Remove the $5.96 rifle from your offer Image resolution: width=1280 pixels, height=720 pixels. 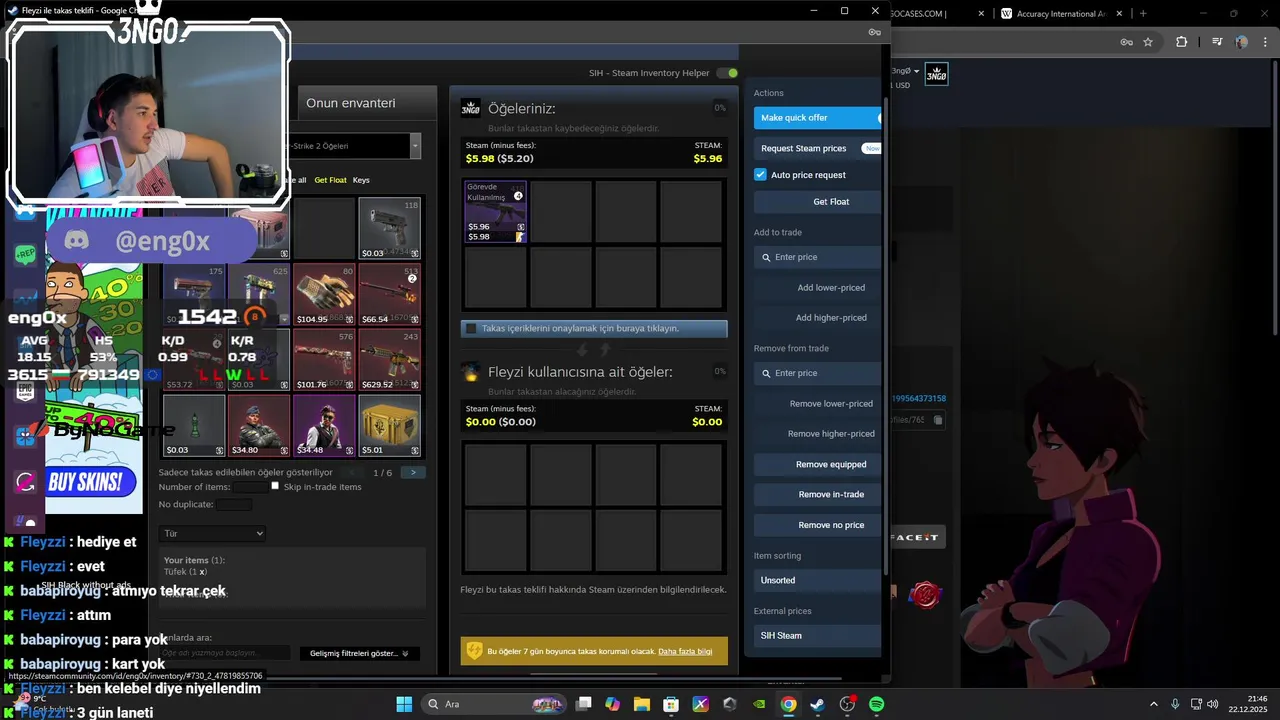tap(495, 212)
